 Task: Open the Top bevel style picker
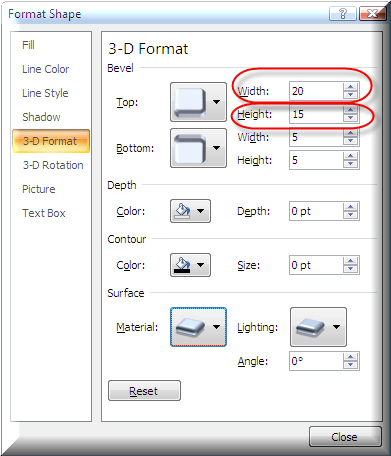click(198, 102)
